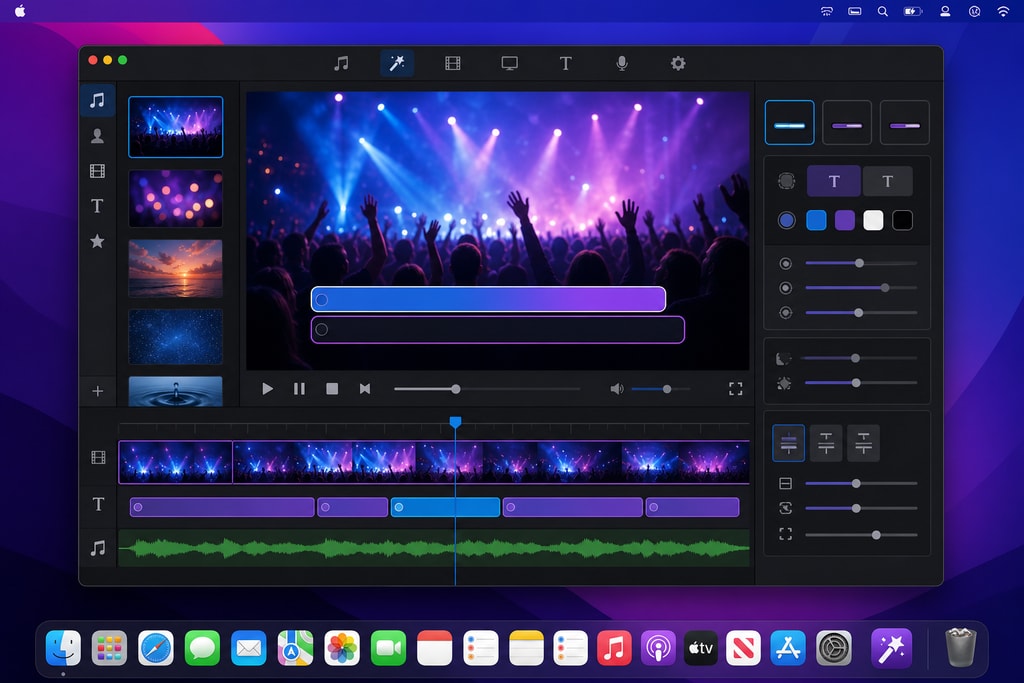The height and width of the screenshot is (683, 1024).
Task: Click the first slider handle in style panel
Action: pos(859,263)
